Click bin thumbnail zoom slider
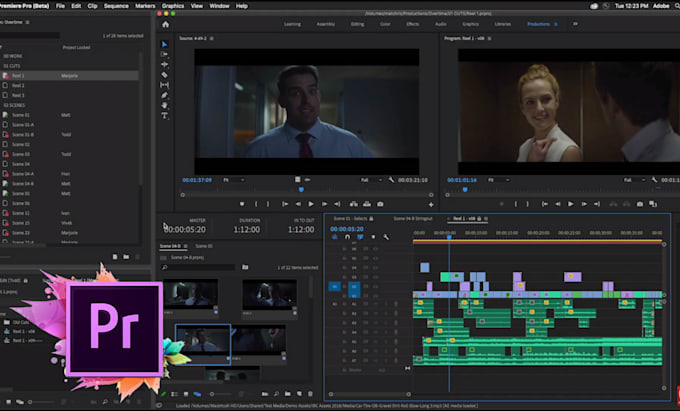 [x=222, y=394]
